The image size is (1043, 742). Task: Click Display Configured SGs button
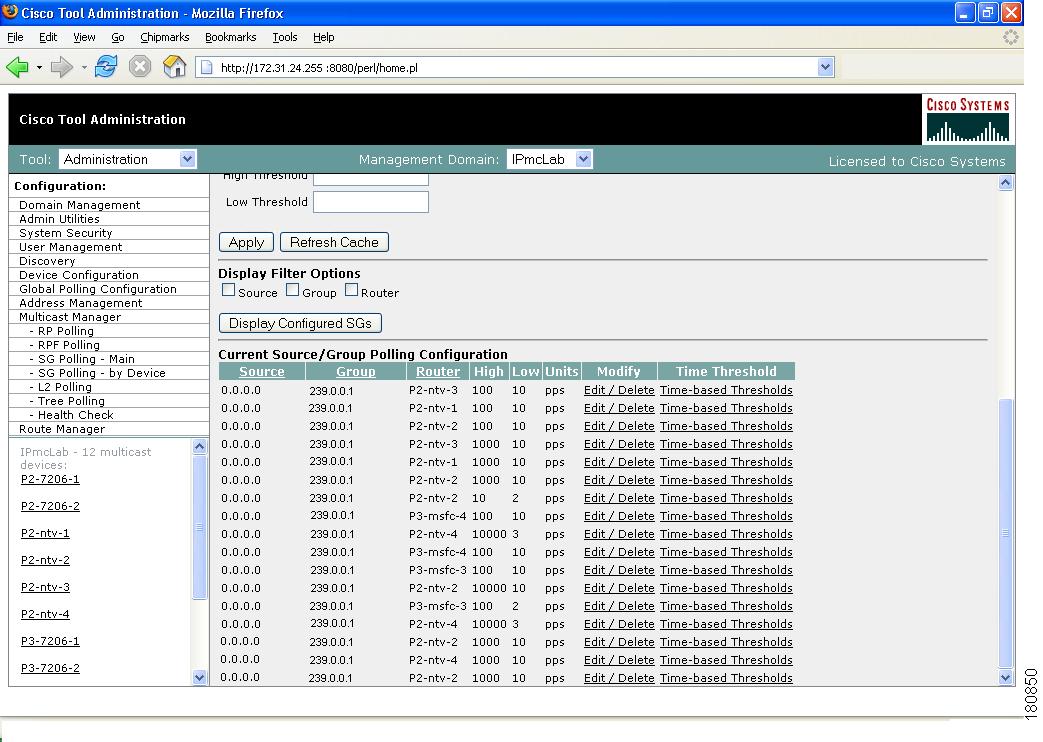(300, 323)
